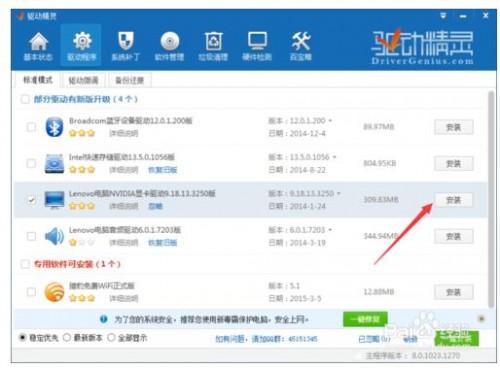Select the 全部显示 radio option

[111, 338]
